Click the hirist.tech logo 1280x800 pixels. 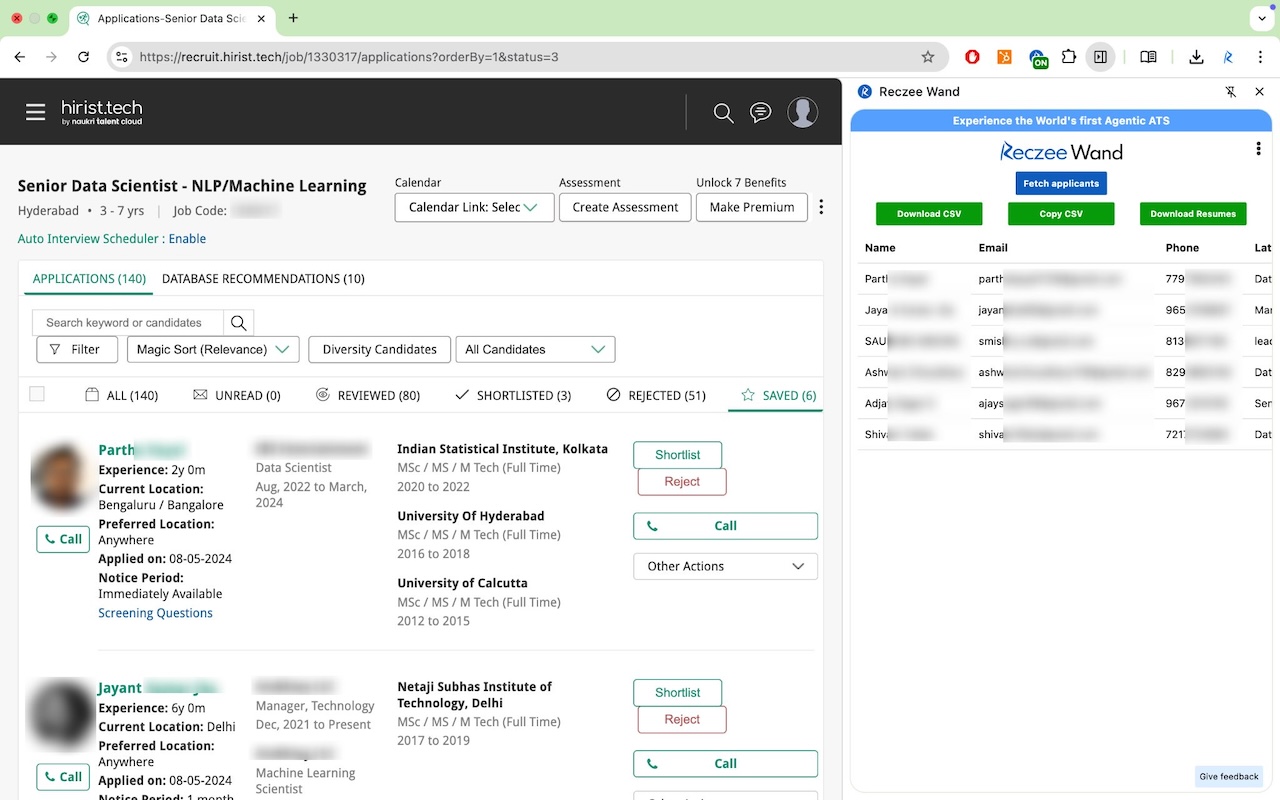[102, 112]
